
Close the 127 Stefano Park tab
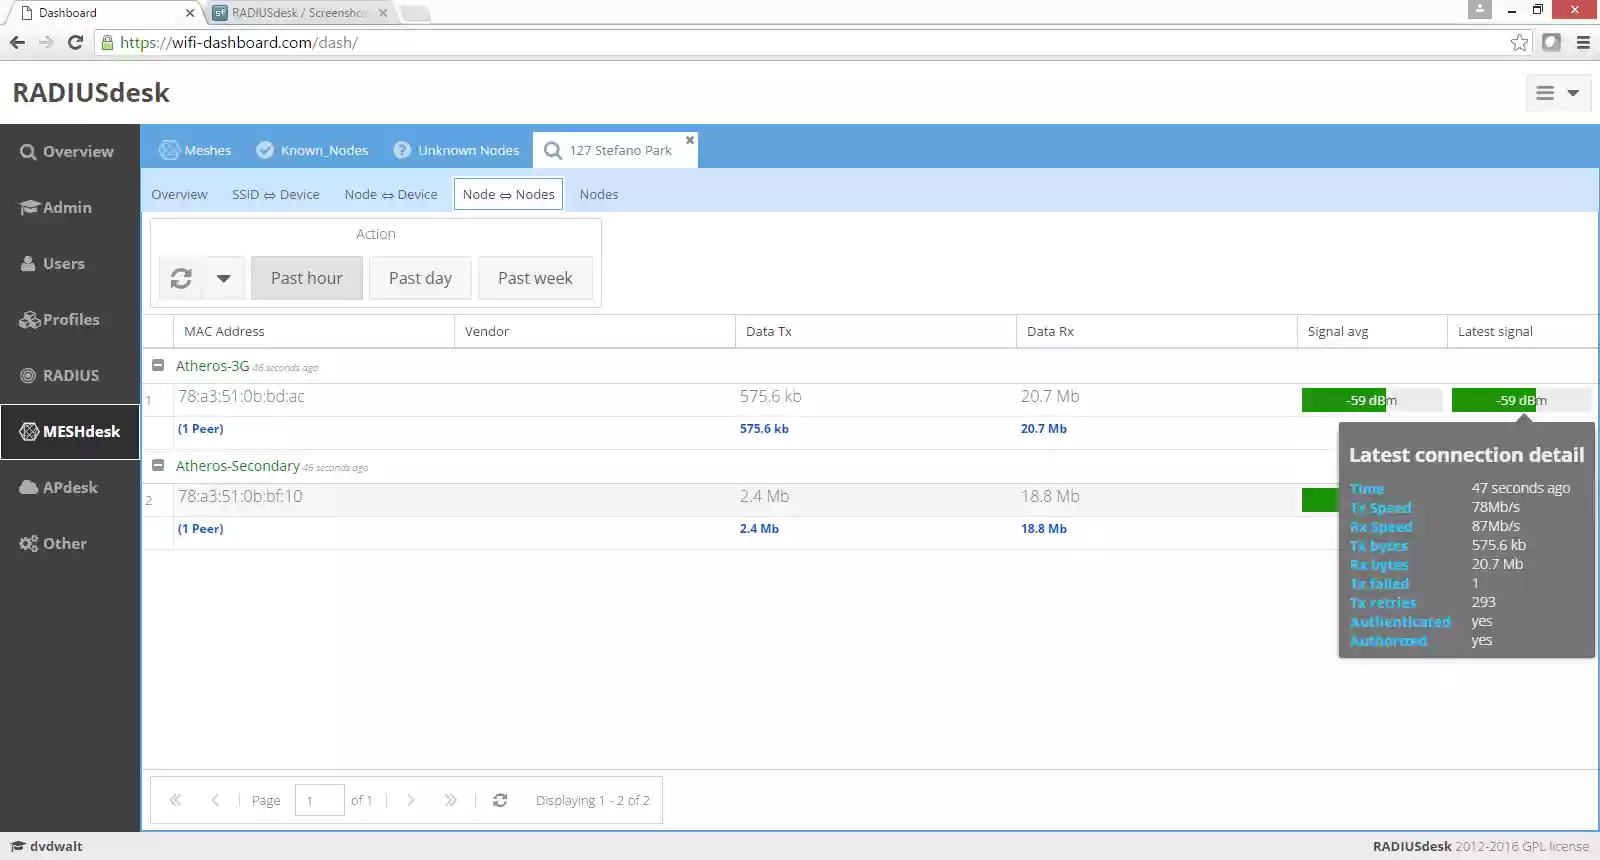[x=690, y=140]
